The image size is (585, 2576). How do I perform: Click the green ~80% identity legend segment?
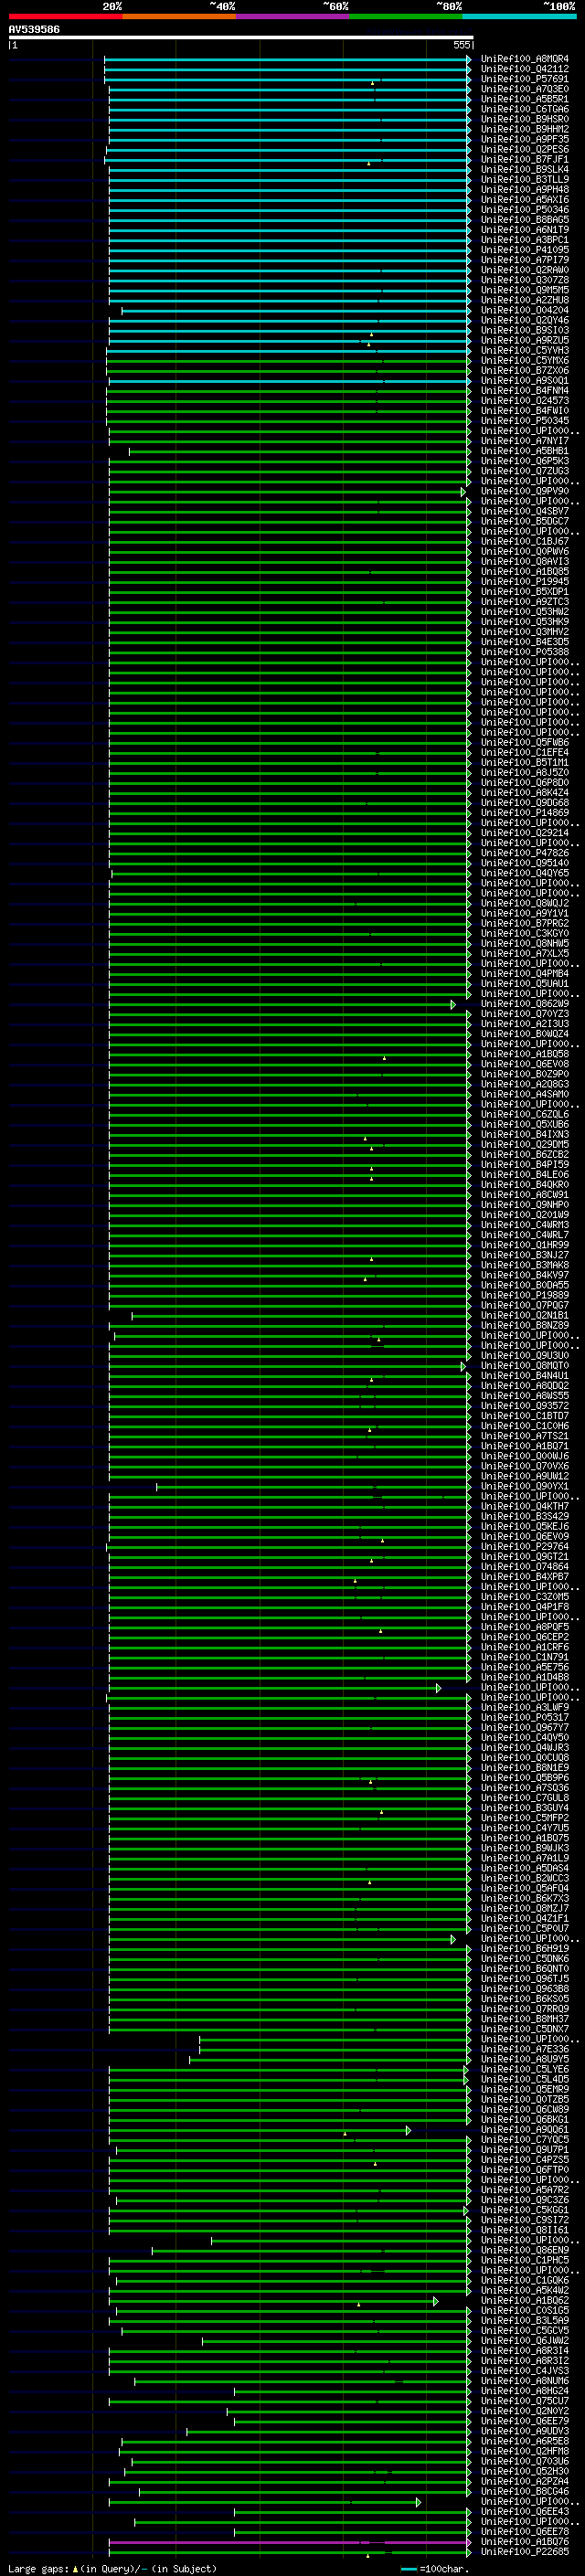[x=406, y=16]
